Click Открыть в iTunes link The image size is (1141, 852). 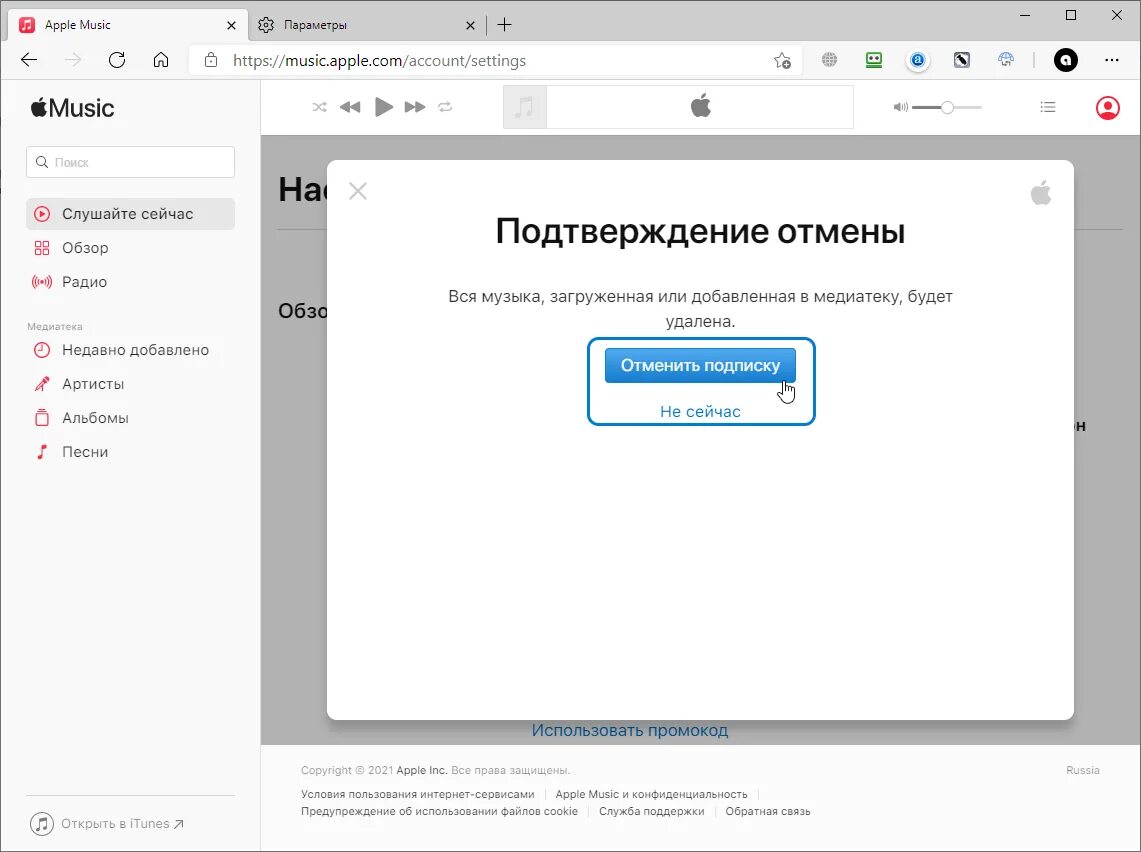pyautogui.click(x=107, y=824)
